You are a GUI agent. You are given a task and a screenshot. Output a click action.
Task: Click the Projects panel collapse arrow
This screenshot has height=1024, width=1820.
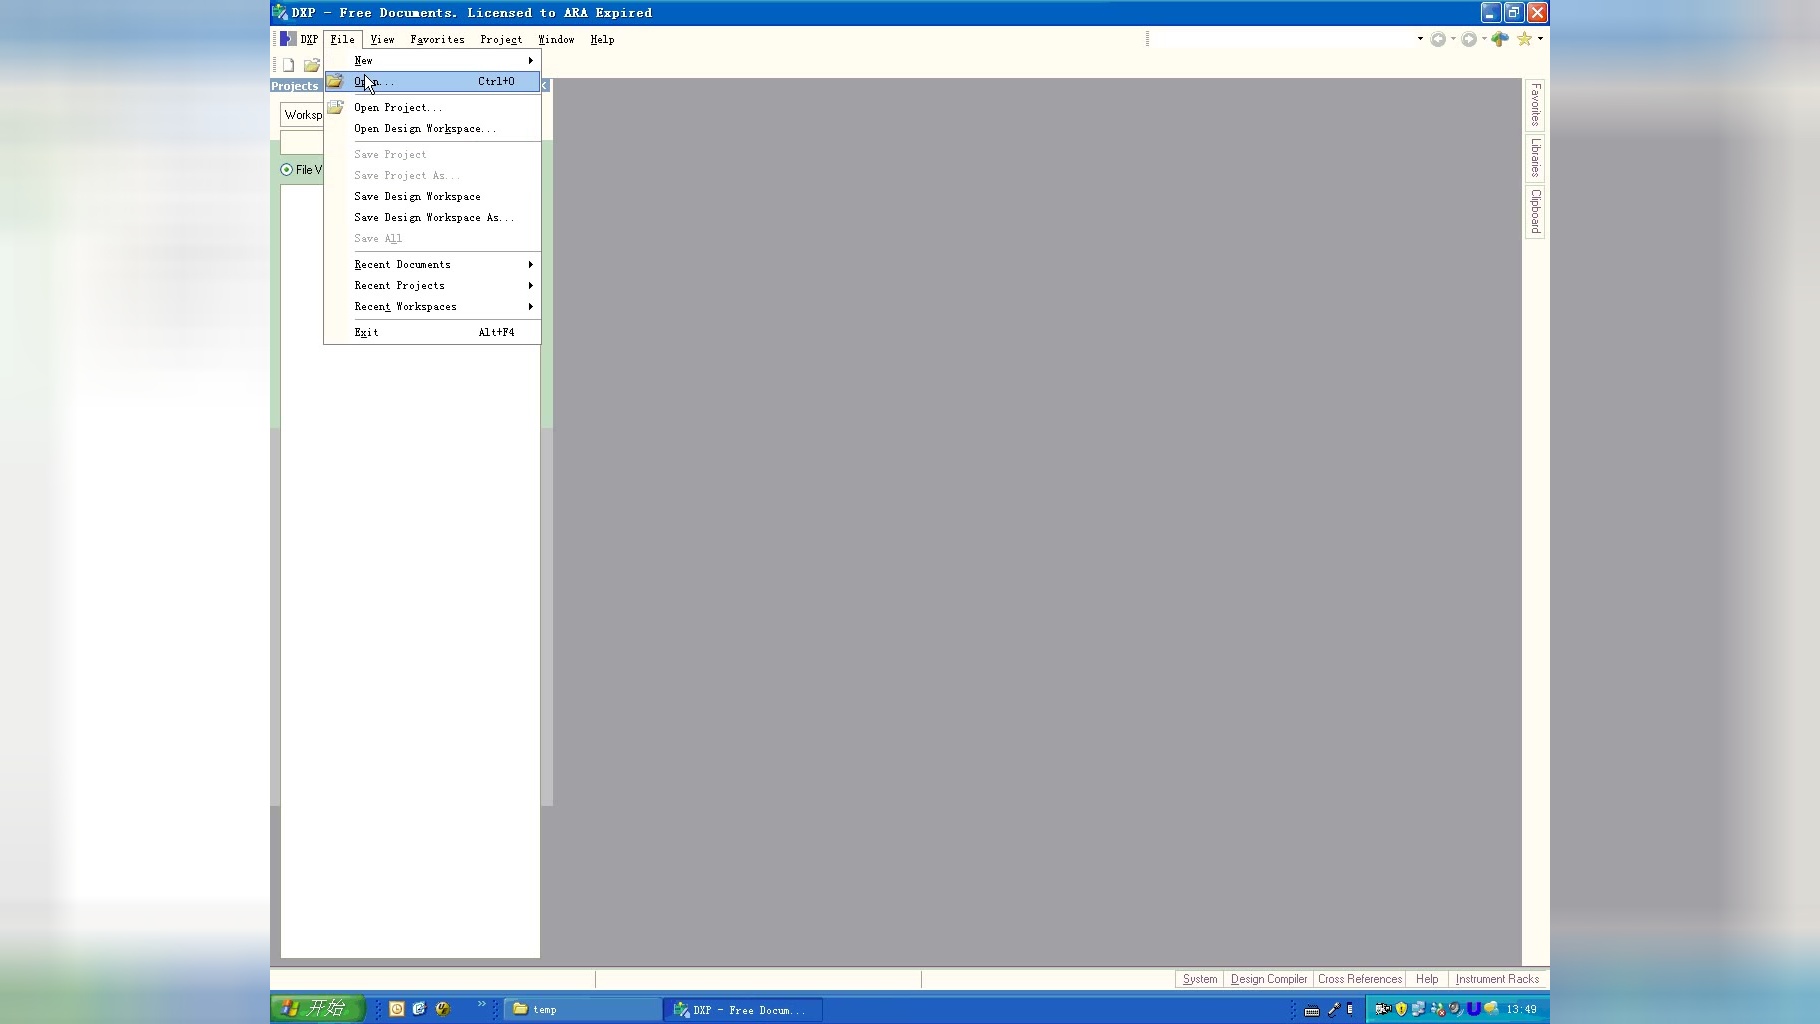coord(545,86)
